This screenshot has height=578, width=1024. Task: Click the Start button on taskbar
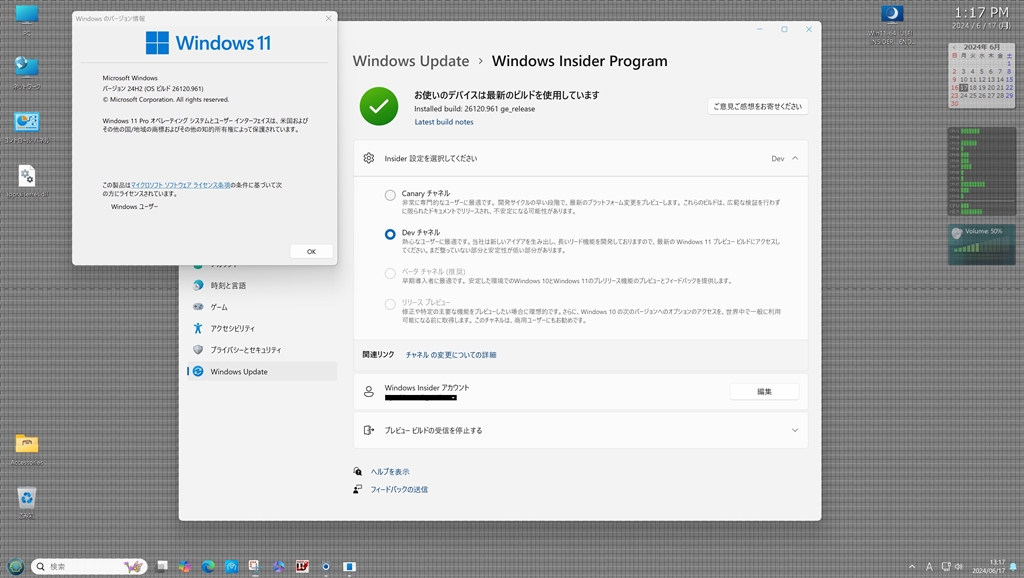[16, 566]
